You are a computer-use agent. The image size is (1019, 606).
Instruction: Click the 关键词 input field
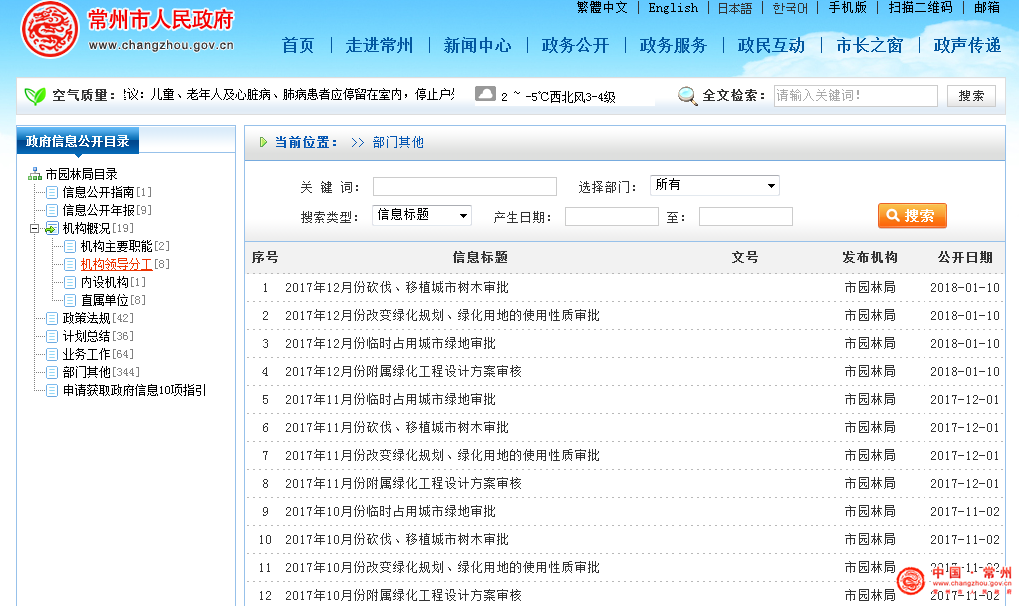coord(464,187)
